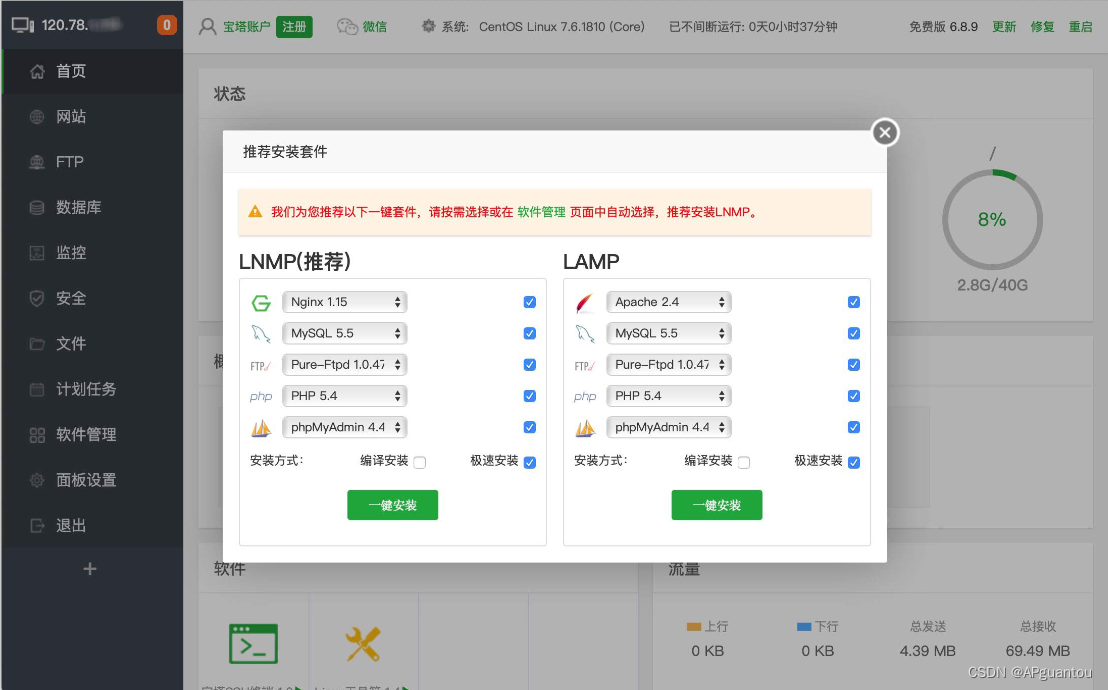This screenshot has width=1108, height=690.
Task: Open 数据库 sidebar menu item
Action: (92, 207)
